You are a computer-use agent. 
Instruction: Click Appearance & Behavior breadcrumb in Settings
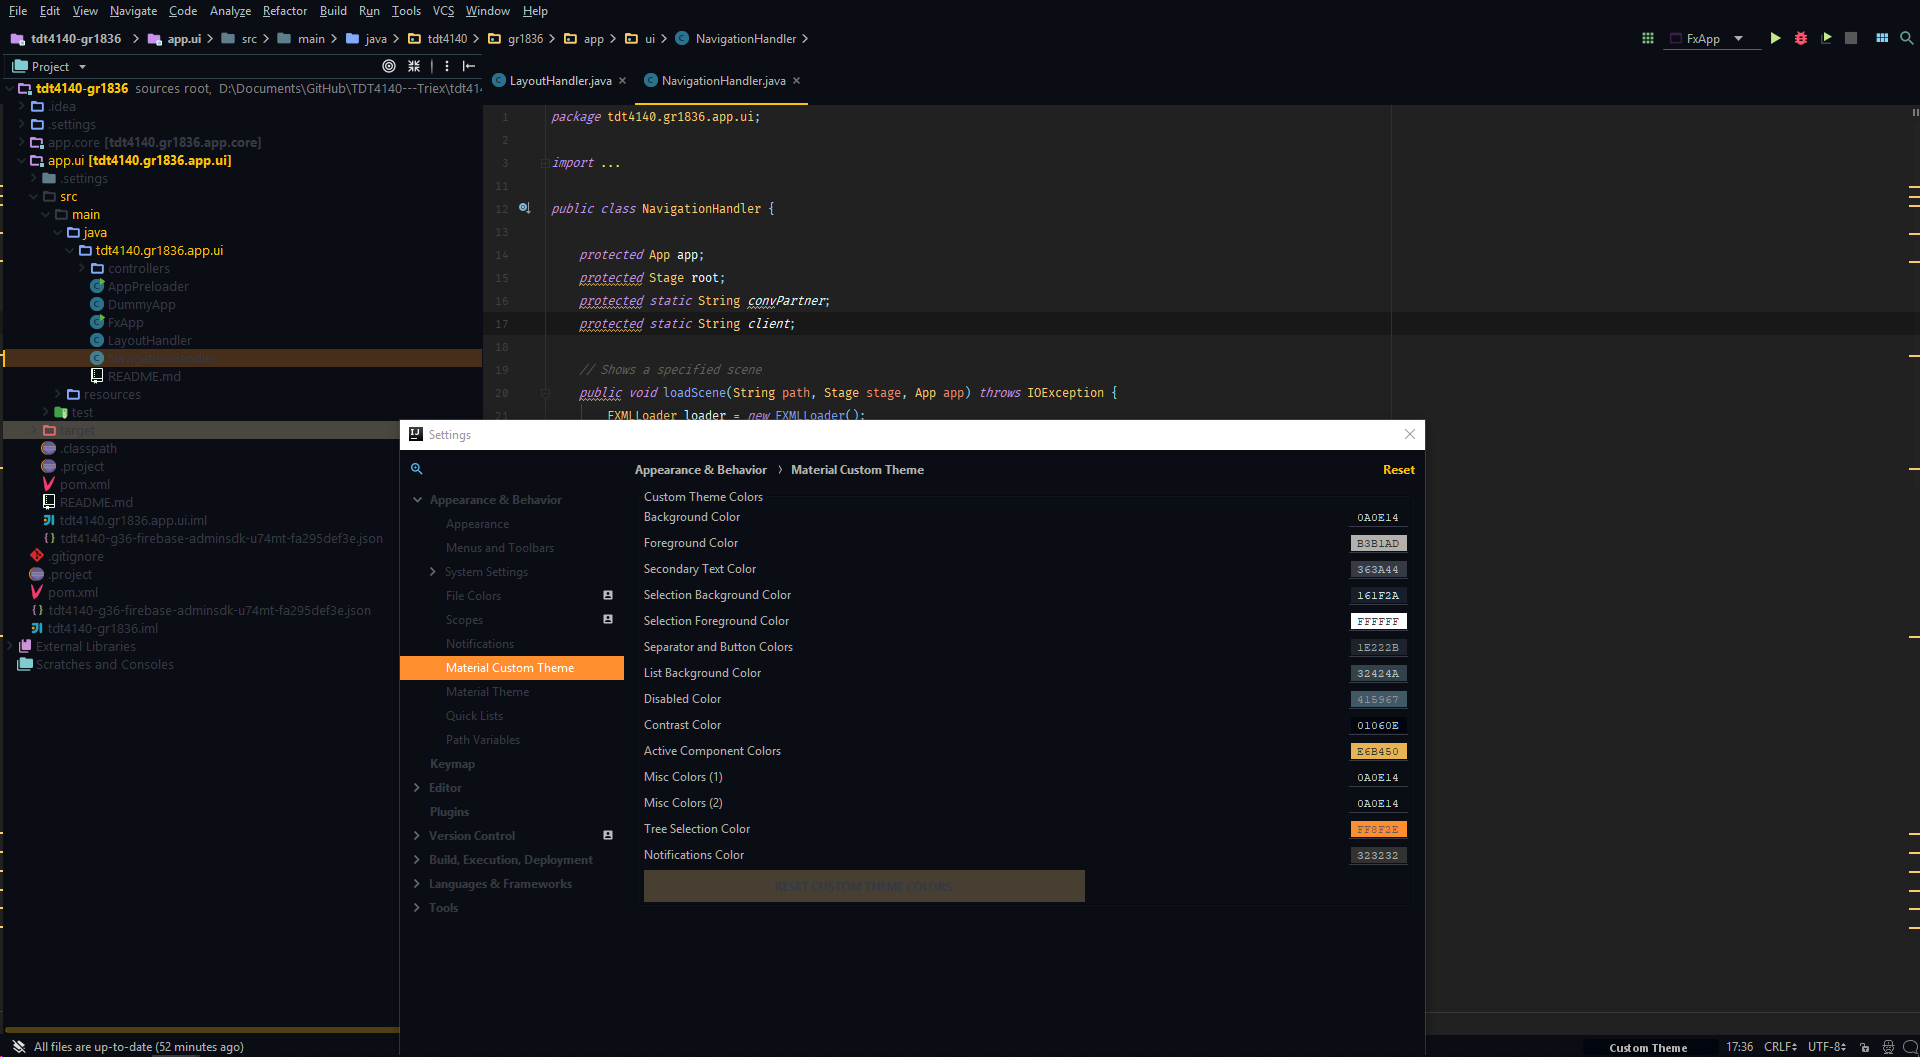point(700,470)
